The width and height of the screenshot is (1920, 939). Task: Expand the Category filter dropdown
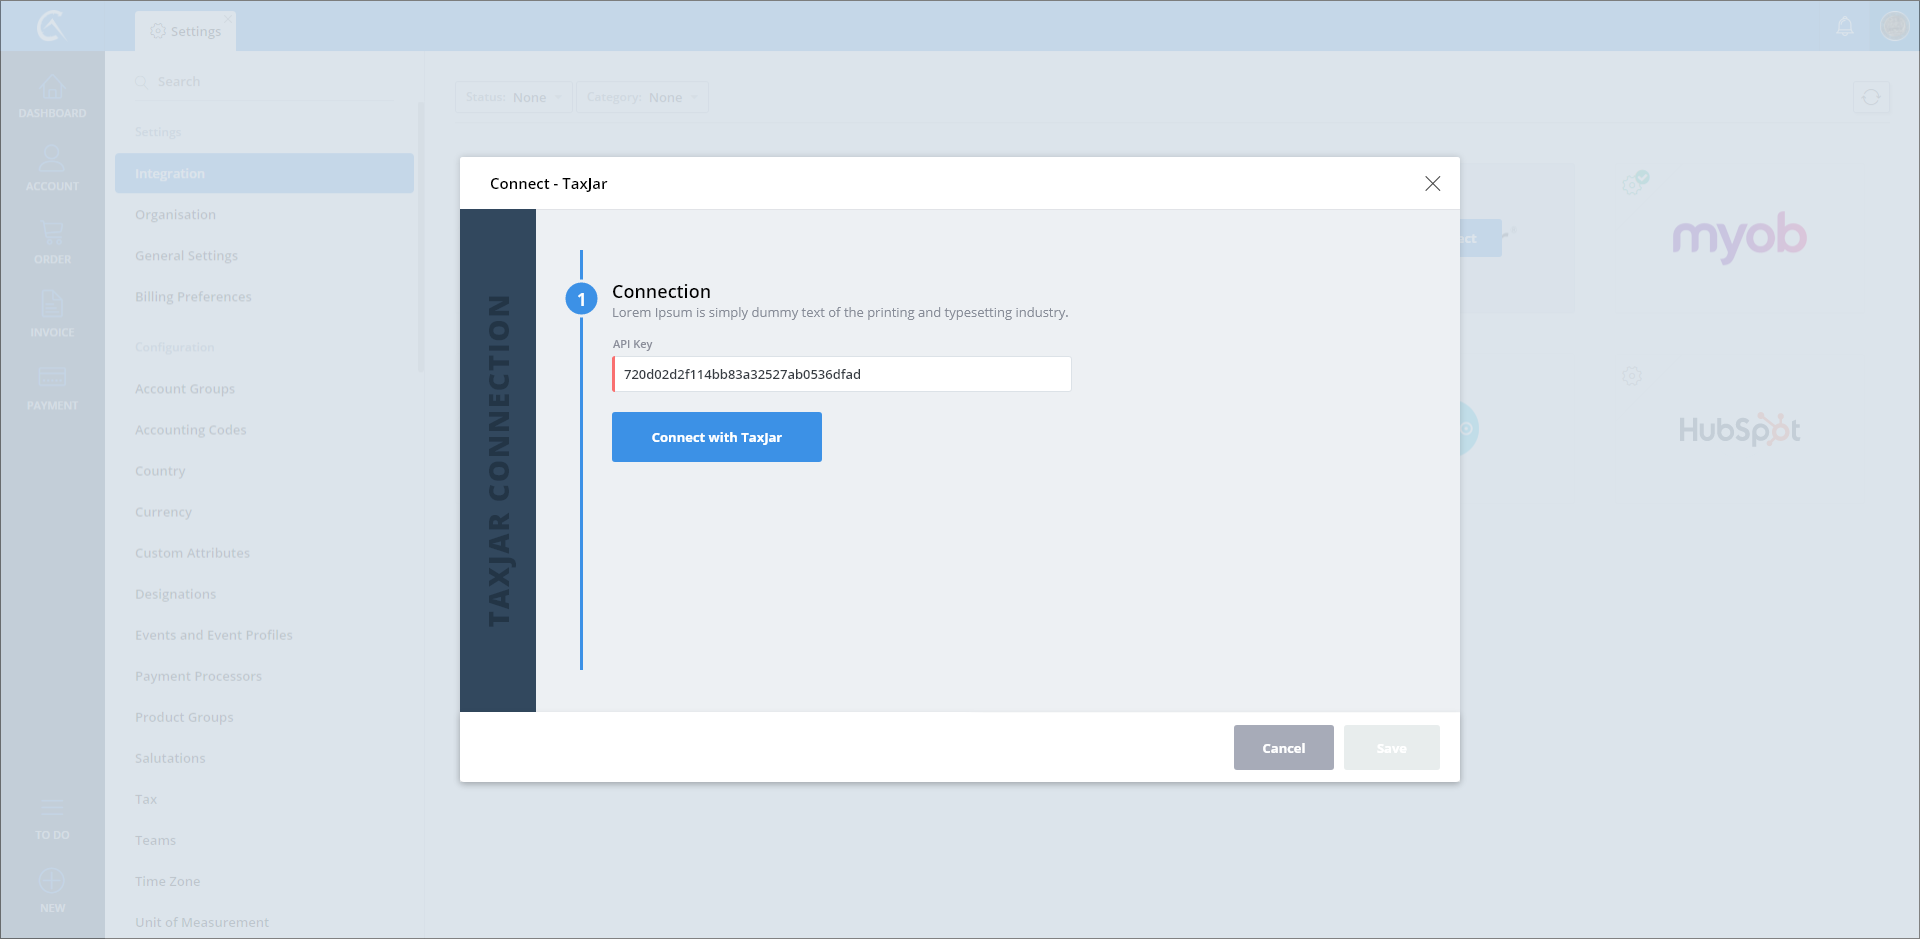(641, 97)
